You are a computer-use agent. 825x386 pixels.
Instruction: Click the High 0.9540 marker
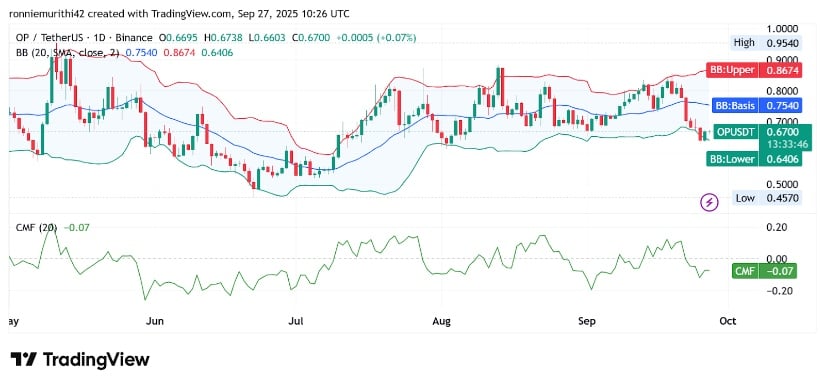click(x=766, y=43)
